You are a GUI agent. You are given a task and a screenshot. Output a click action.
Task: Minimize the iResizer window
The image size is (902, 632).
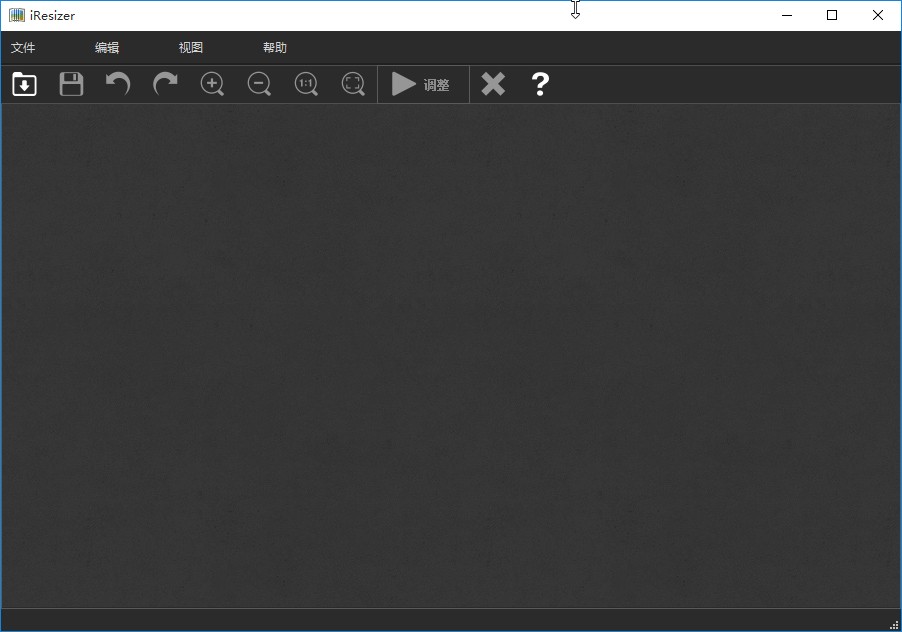[x=787, y=16]
